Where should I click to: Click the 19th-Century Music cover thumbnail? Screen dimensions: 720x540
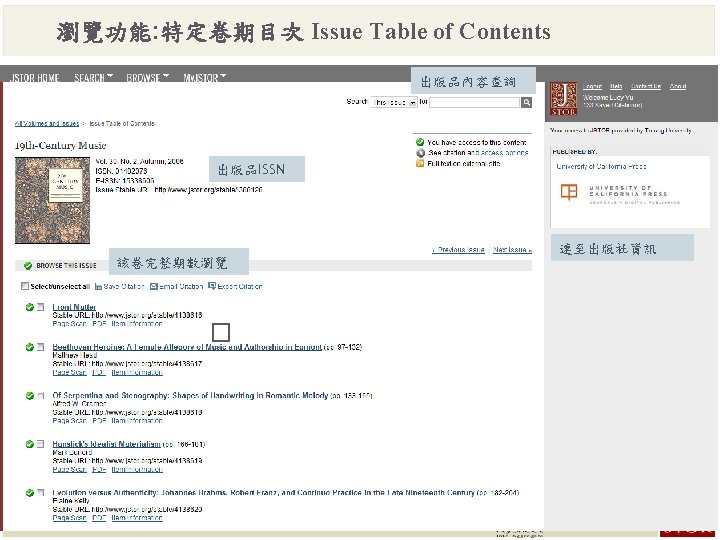click(52, 200)
